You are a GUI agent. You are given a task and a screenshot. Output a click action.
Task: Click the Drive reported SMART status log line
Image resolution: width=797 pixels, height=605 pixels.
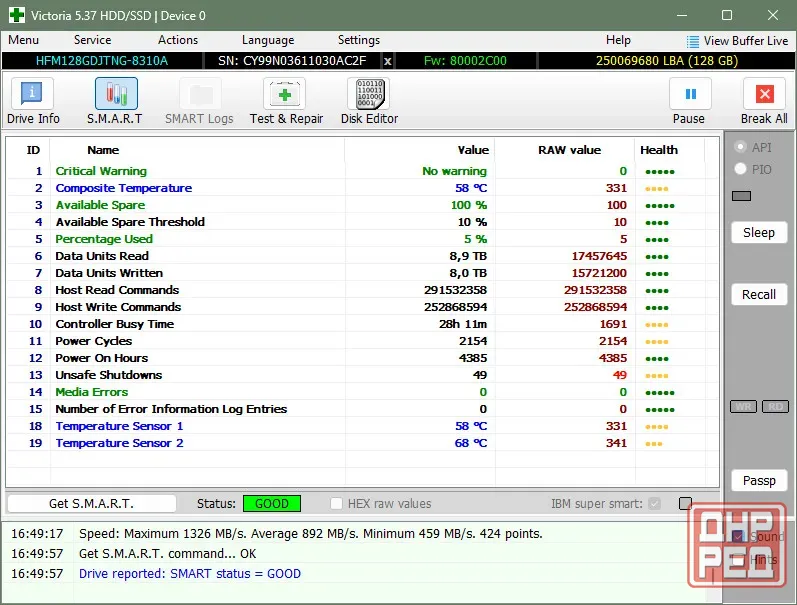(190, 574)
